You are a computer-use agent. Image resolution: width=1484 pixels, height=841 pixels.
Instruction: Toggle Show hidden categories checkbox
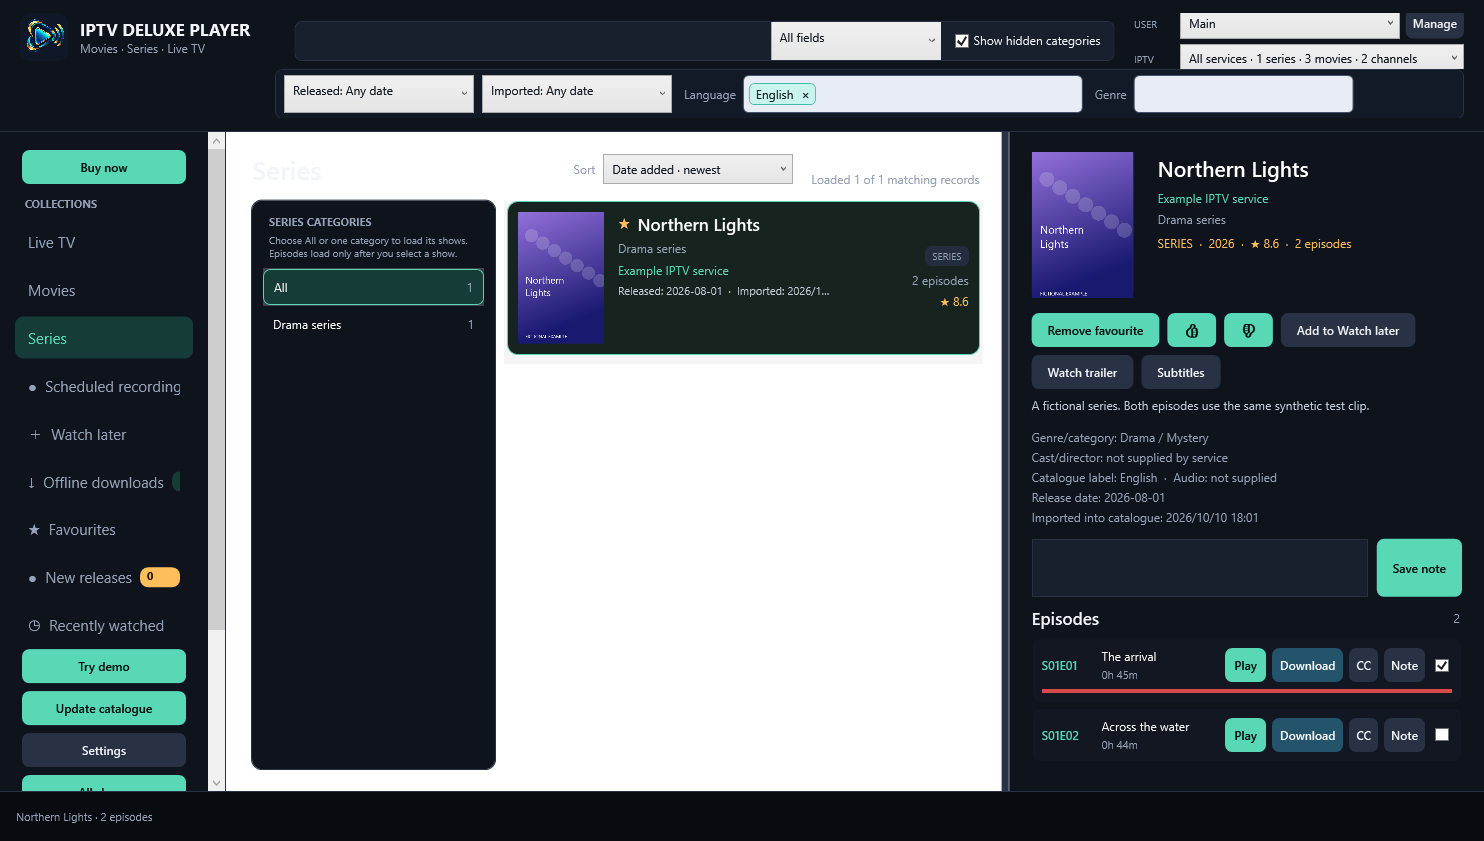[962, 41]
